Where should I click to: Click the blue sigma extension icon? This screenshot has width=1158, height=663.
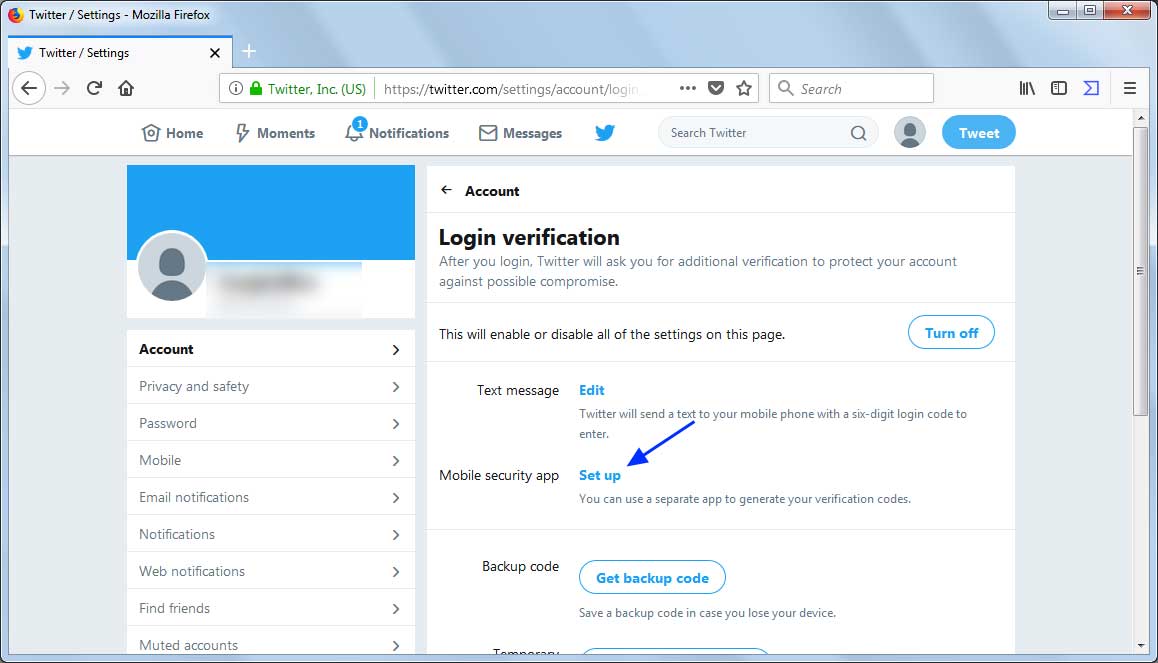pyautogui.click(x=1091, y=89)
